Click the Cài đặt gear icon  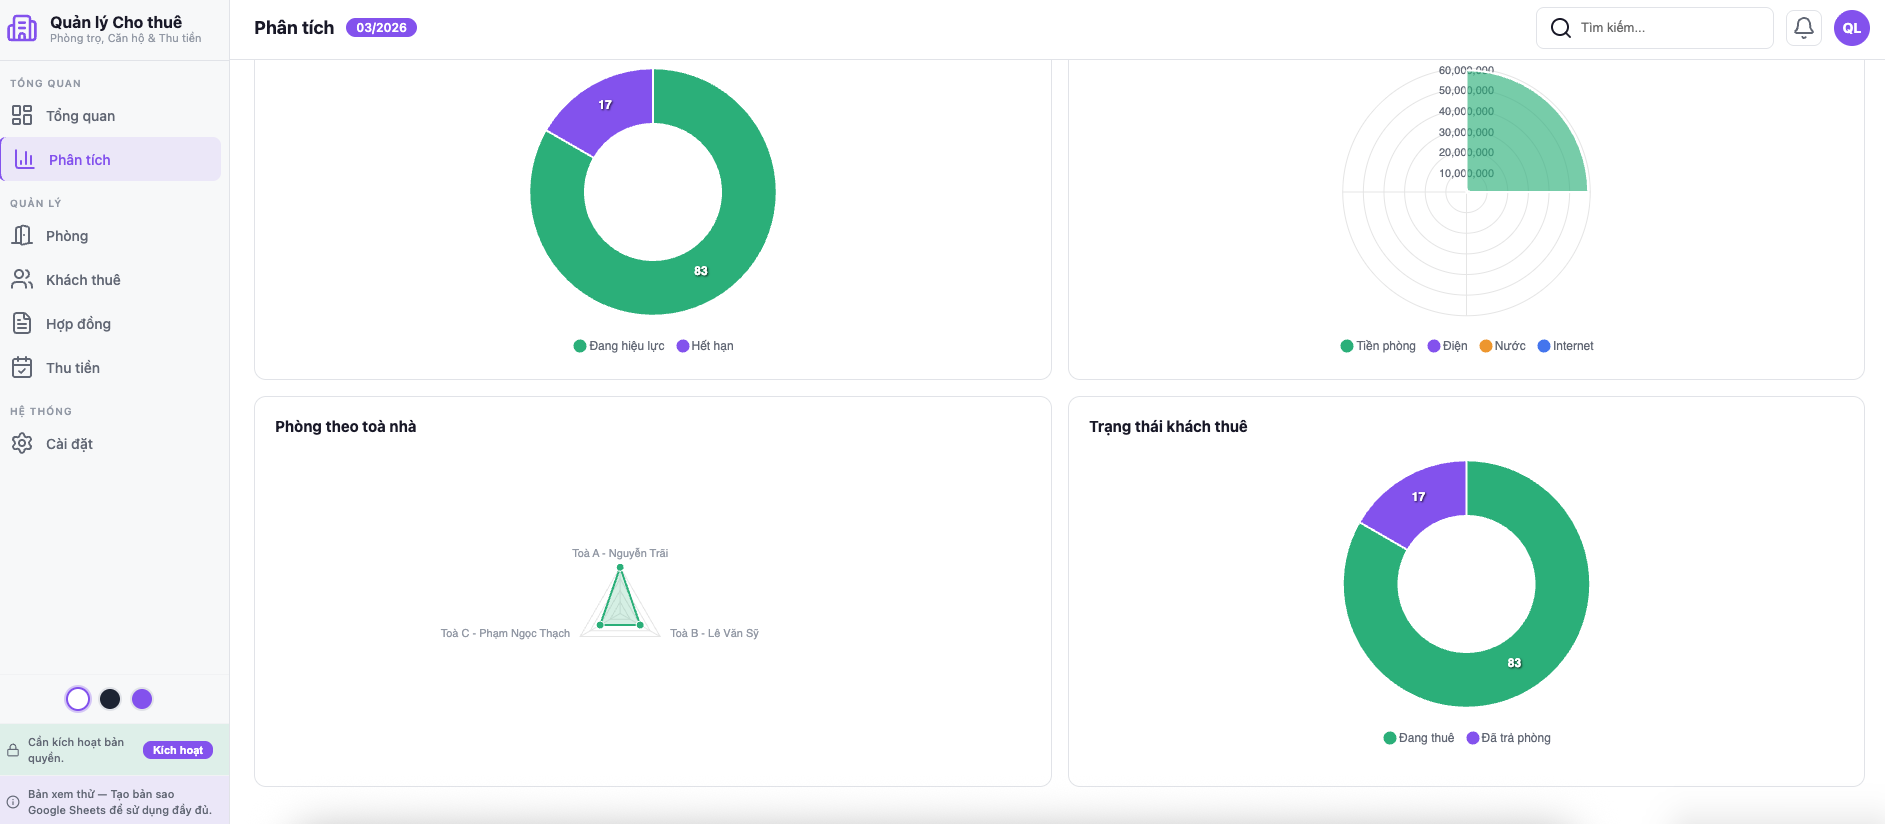point(22,443)
